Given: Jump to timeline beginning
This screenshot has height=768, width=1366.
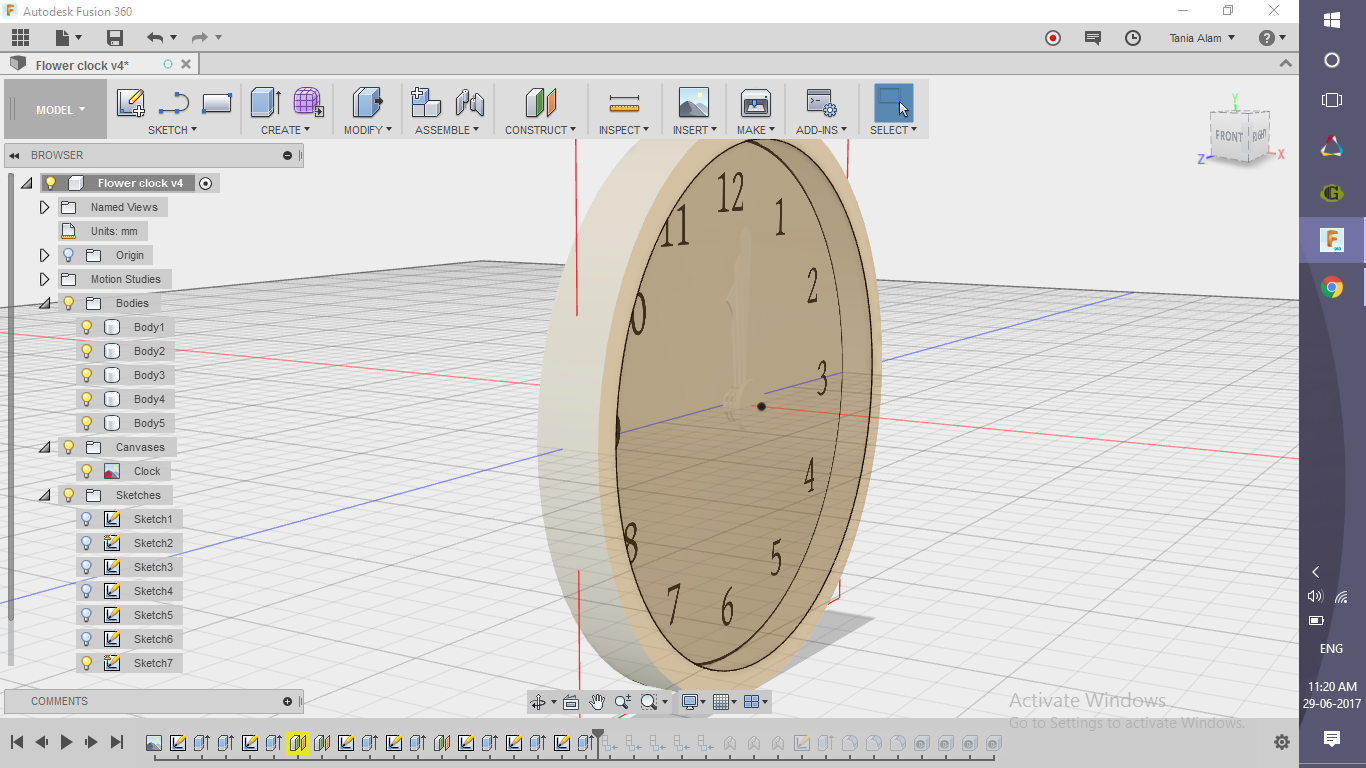Looking at the screenshot, I should click(17, 742).
